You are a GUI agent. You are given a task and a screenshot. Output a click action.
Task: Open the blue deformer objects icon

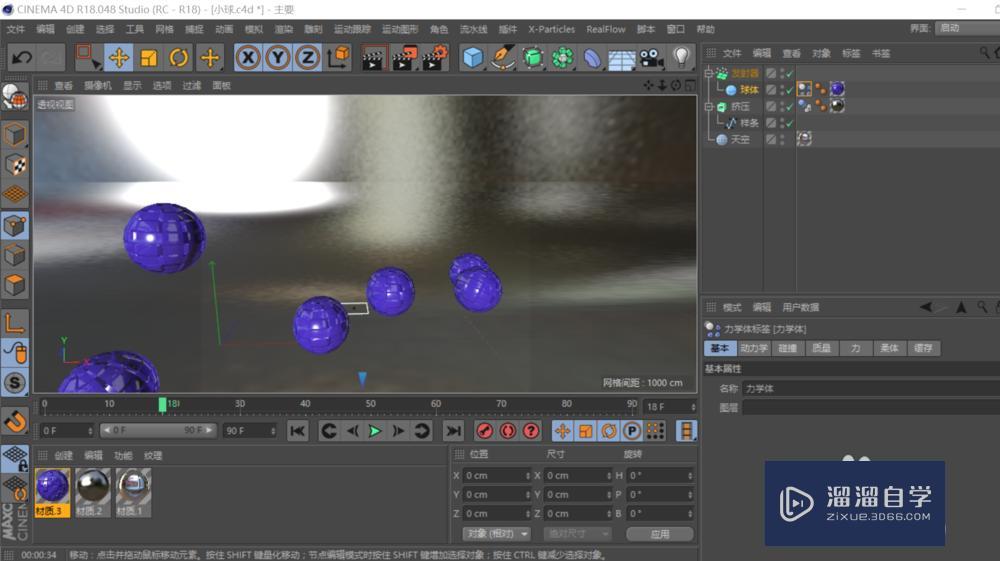point(592,58)
